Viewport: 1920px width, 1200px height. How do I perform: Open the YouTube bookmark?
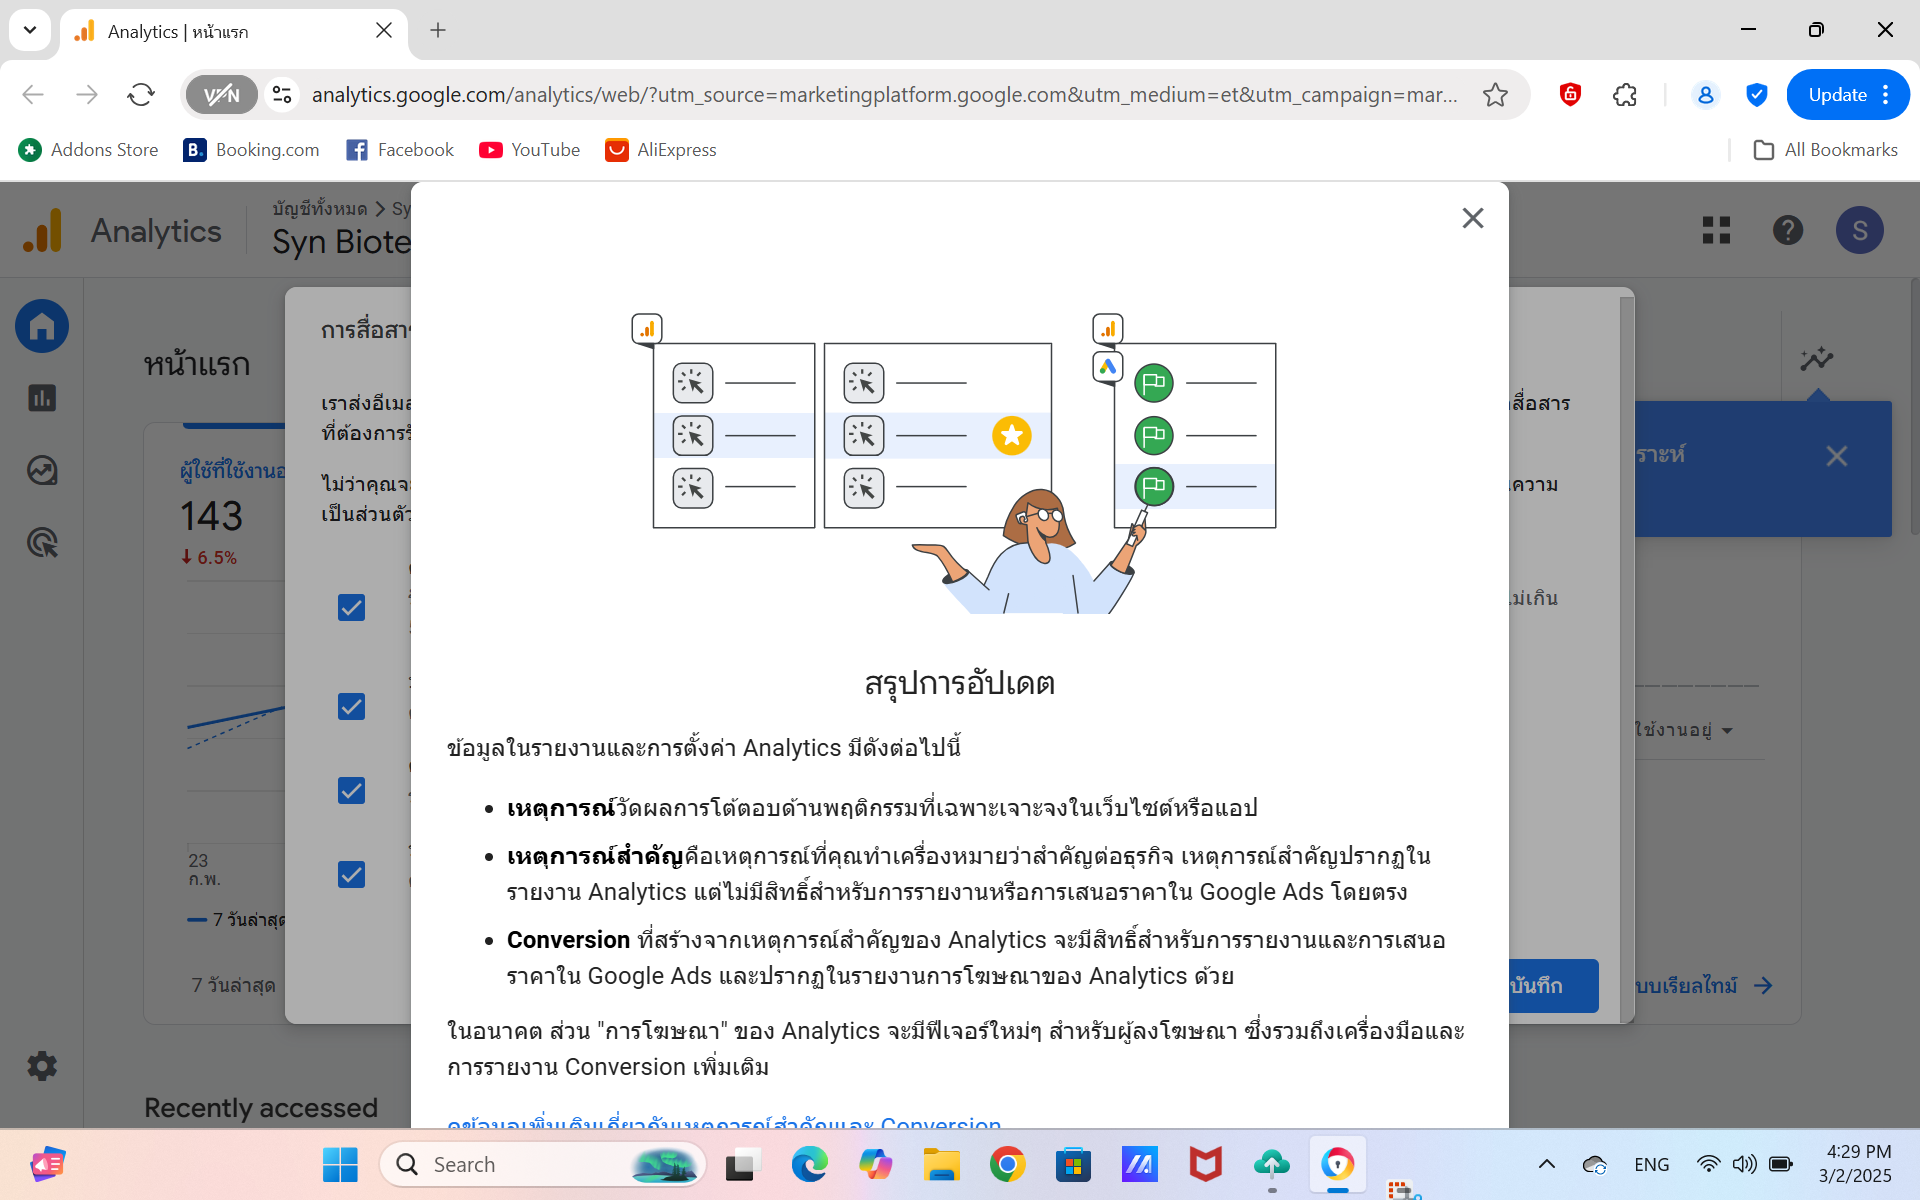tap(529, 150)
